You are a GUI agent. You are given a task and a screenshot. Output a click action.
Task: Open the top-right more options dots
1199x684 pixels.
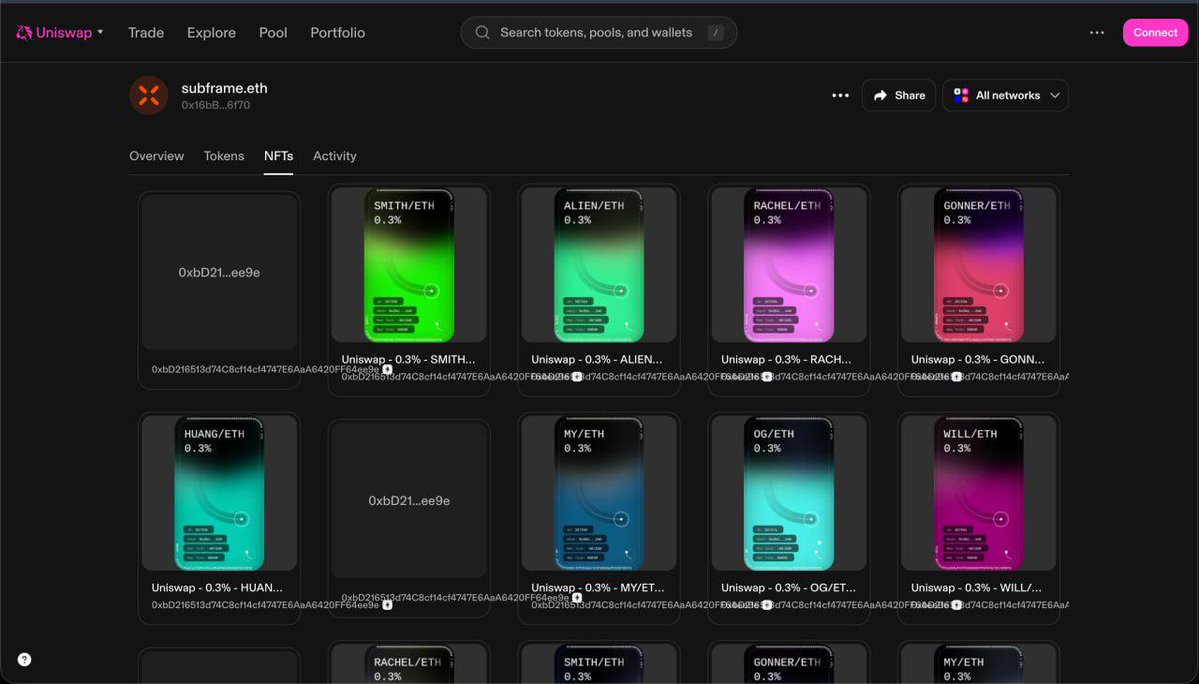pos(1097,33)
